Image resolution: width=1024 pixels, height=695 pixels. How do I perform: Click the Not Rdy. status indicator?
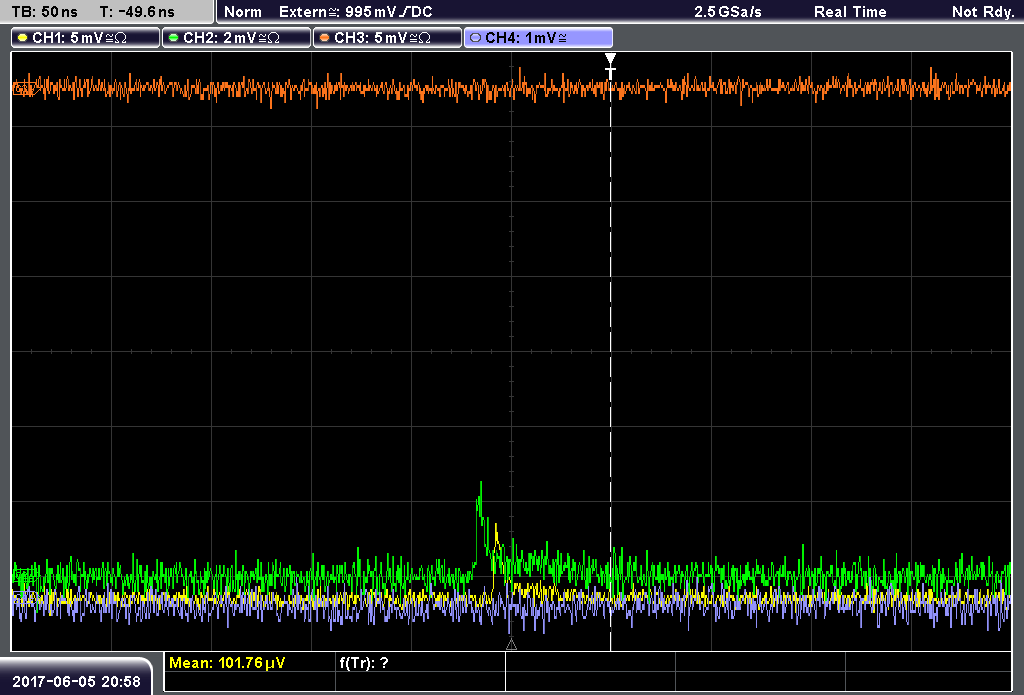pyautogui.click(x=983, y=12)
